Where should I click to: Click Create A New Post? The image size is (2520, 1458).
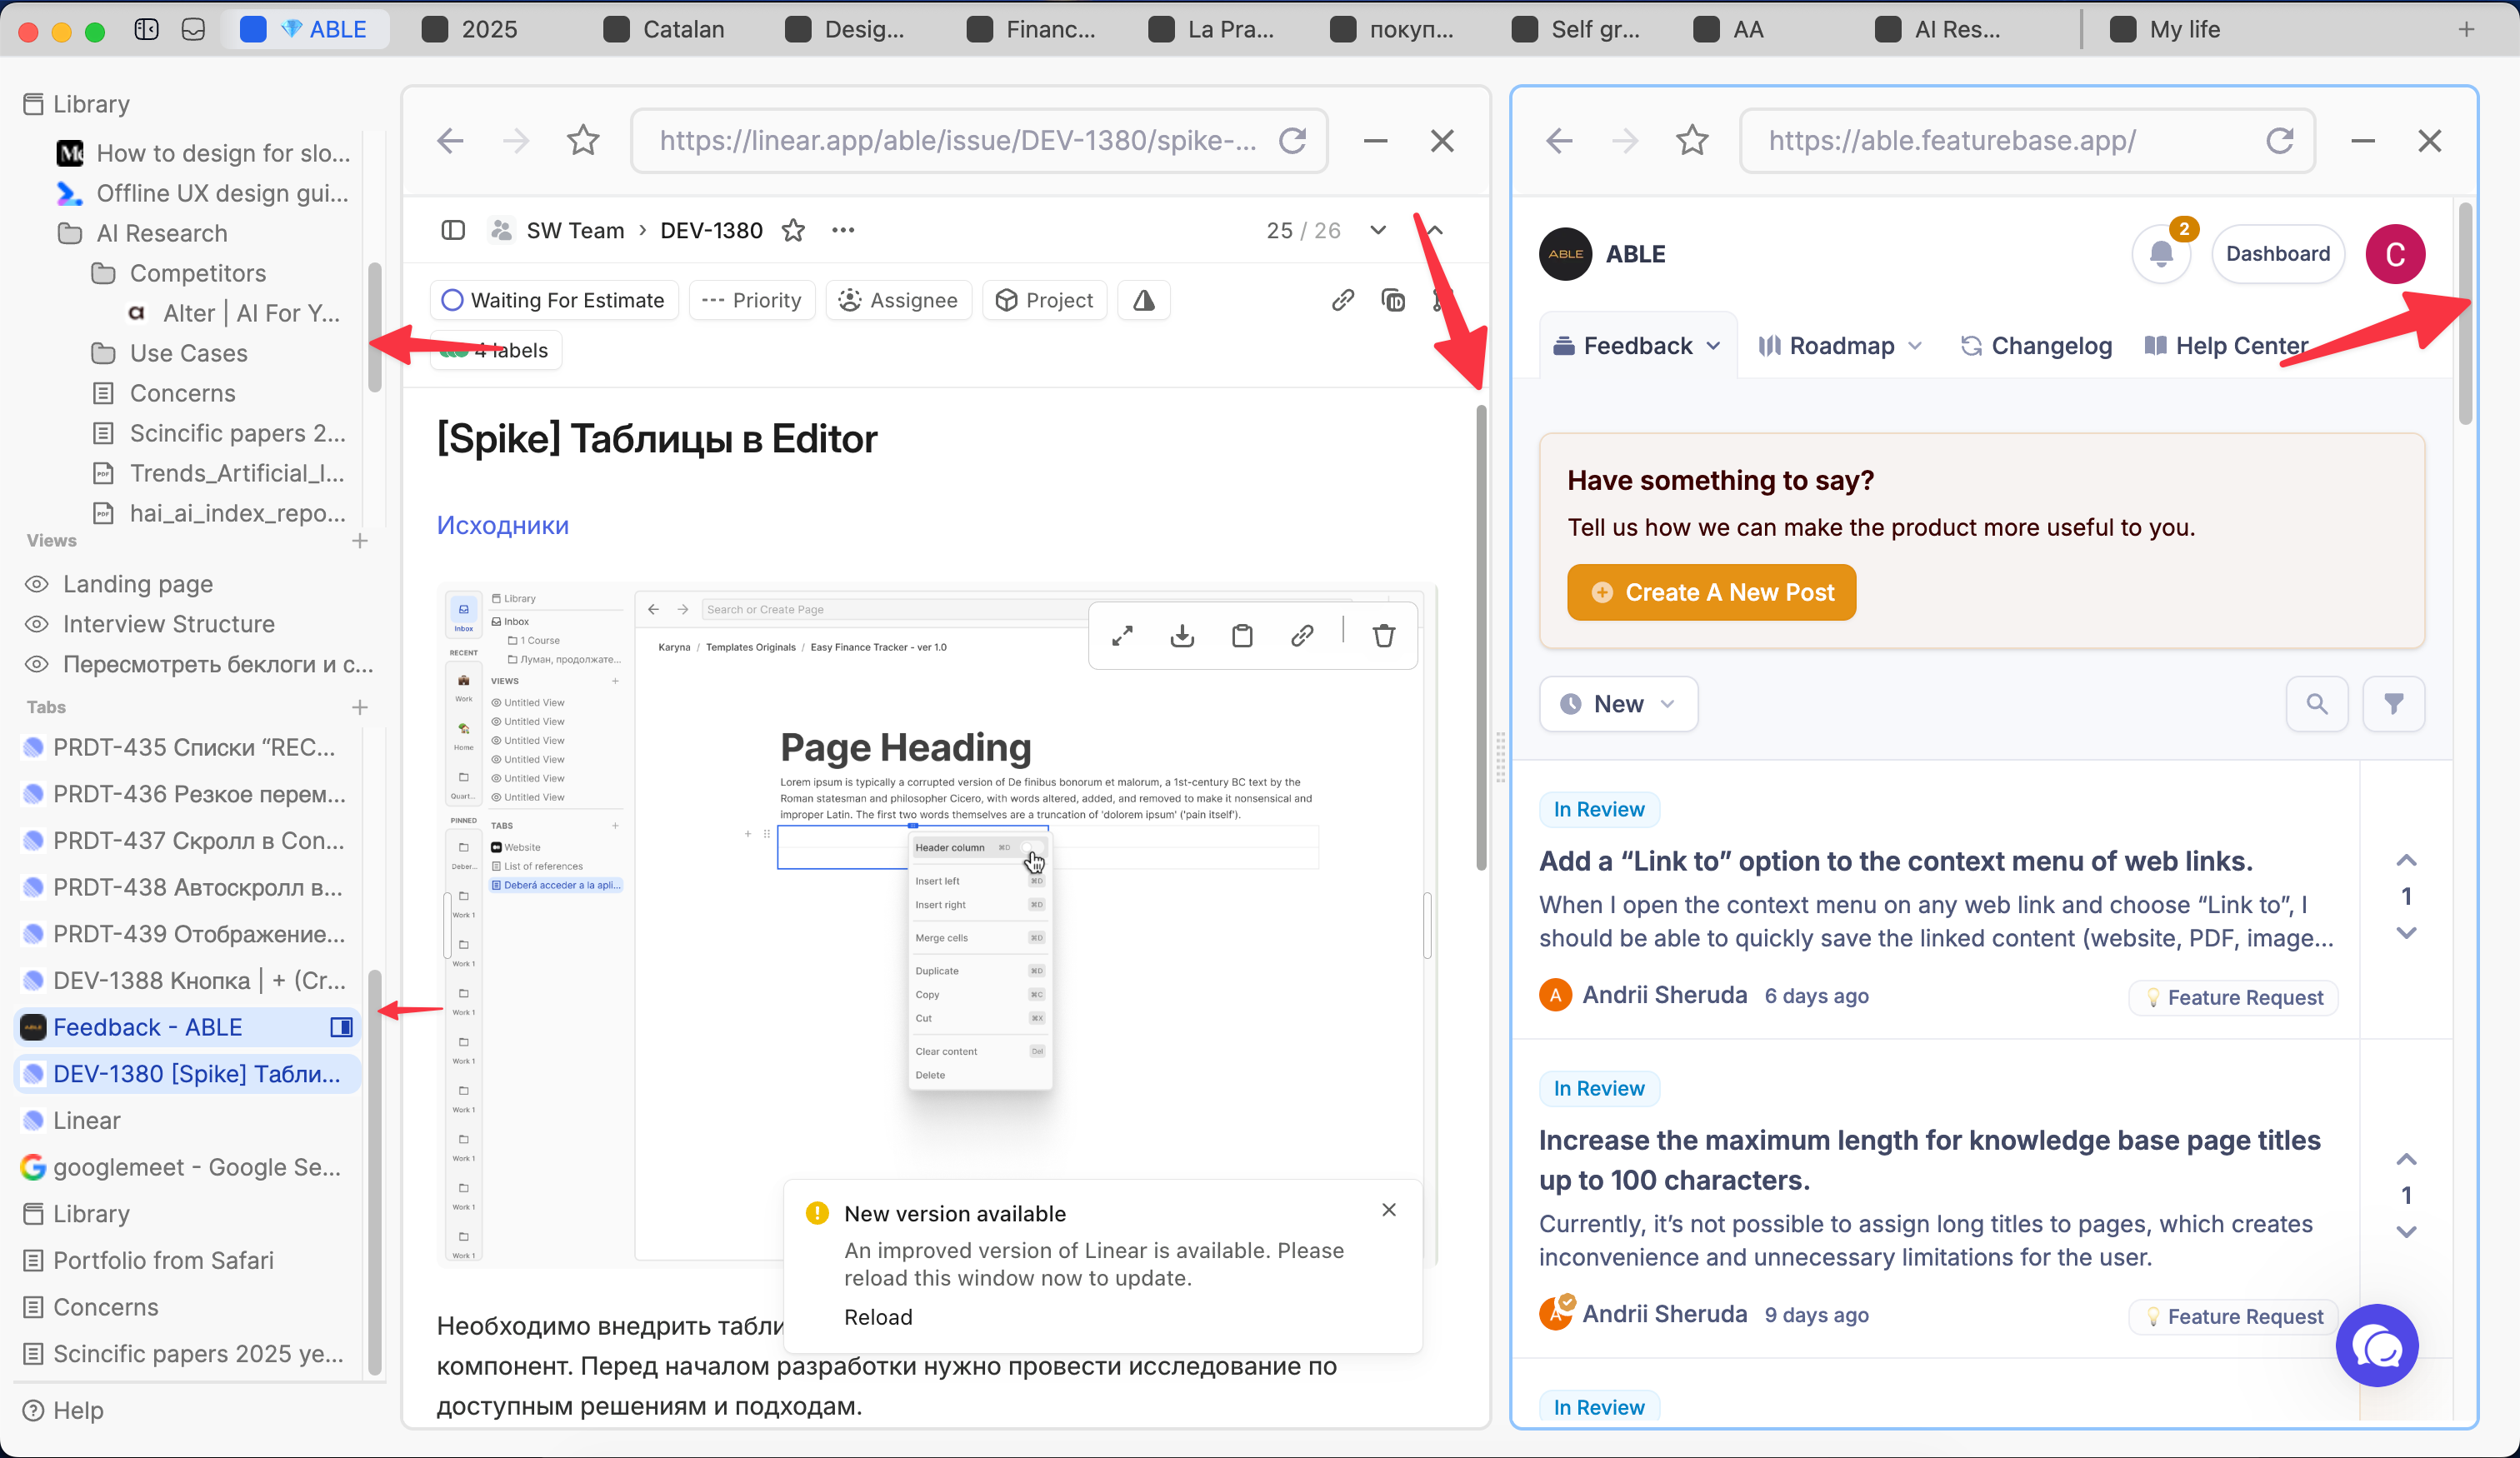[x=1711, y=593]
